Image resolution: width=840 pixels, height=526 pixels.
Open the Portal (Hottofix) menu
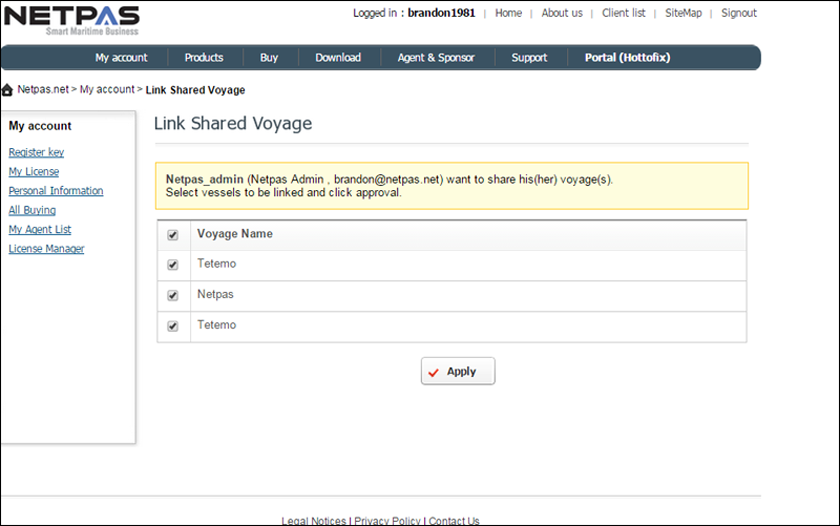coord(627,57)
